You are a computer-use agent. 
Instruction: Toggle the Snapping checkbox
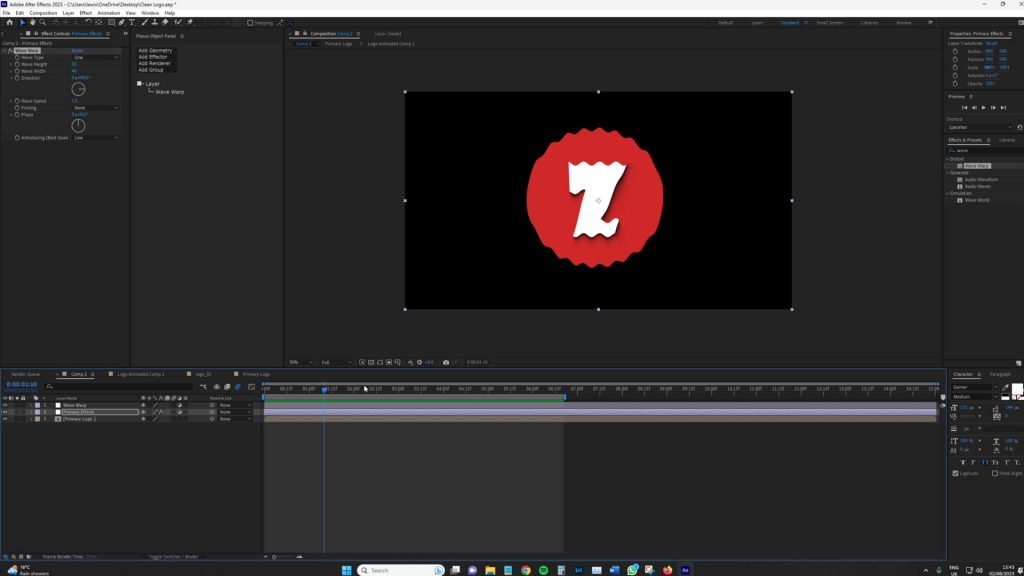pos(250,23)
